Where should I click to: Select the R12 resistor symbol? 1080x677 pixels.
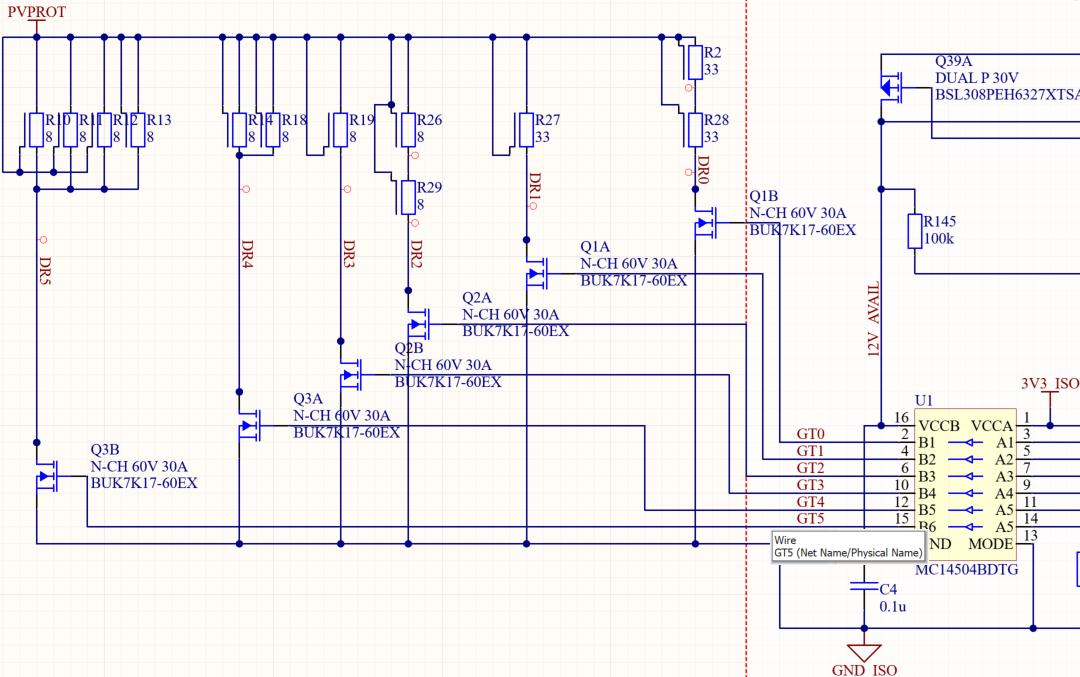tap(104, 130)
